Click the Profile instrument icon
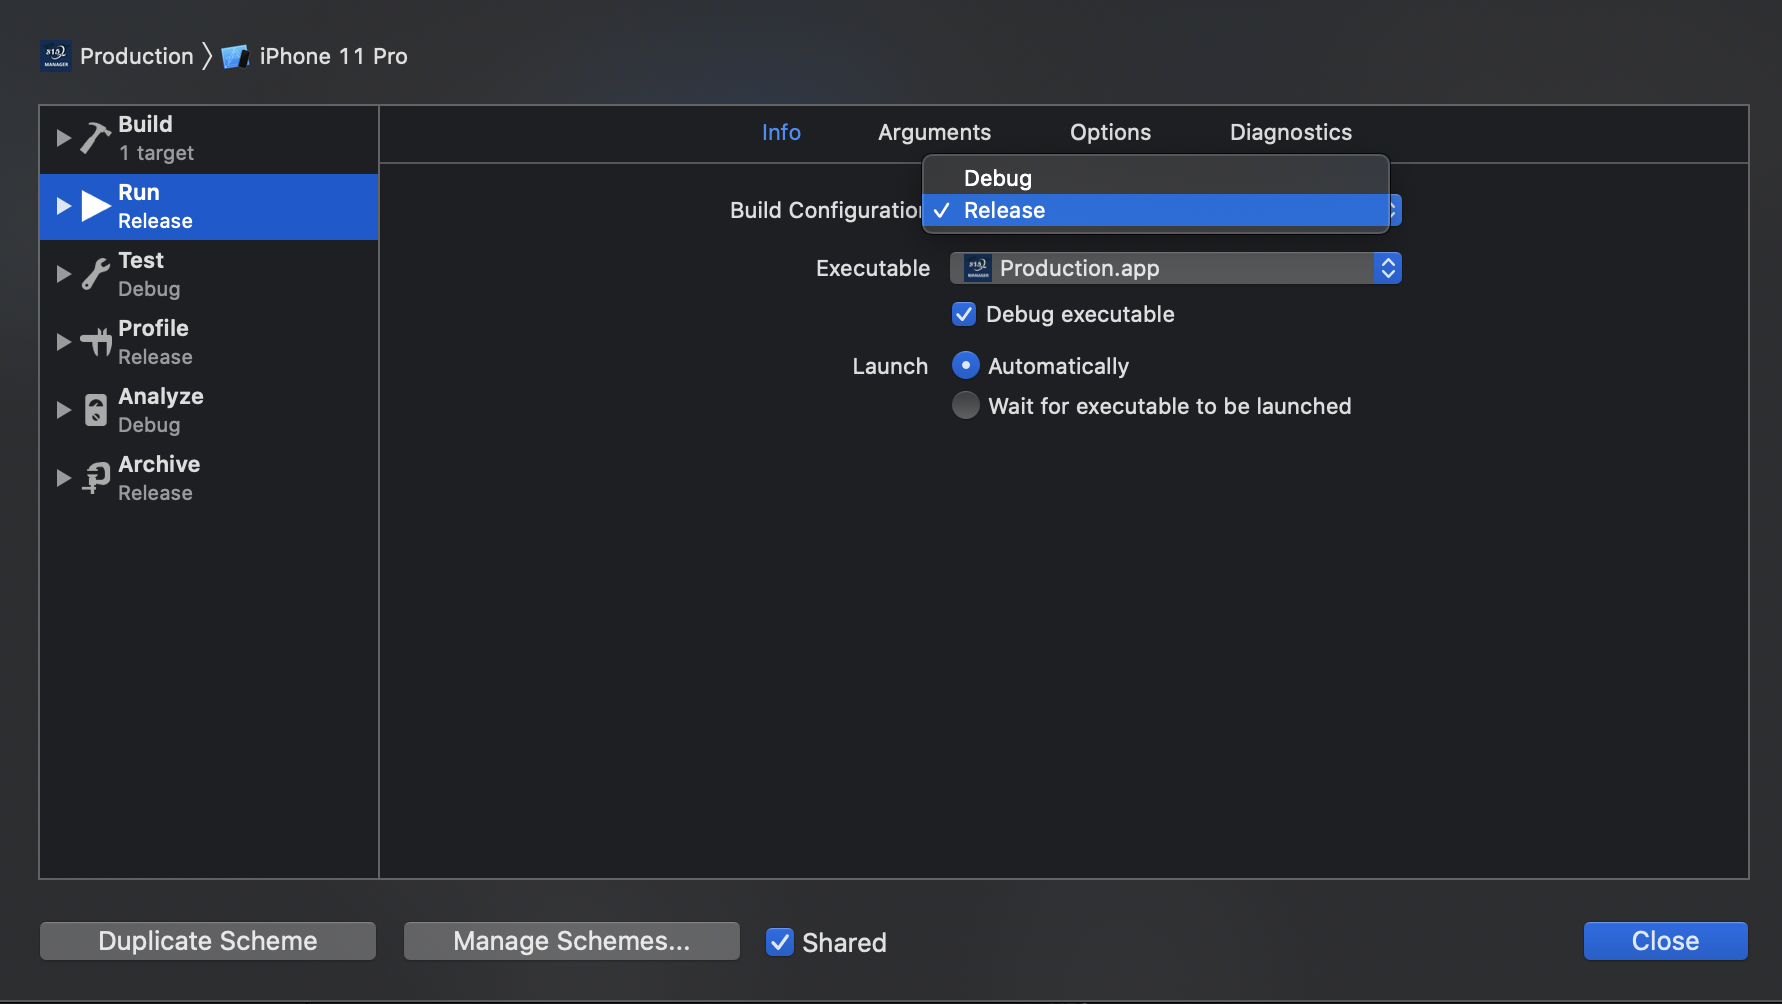Screen dimensions: 1782x1004 (x=96, y=342)
